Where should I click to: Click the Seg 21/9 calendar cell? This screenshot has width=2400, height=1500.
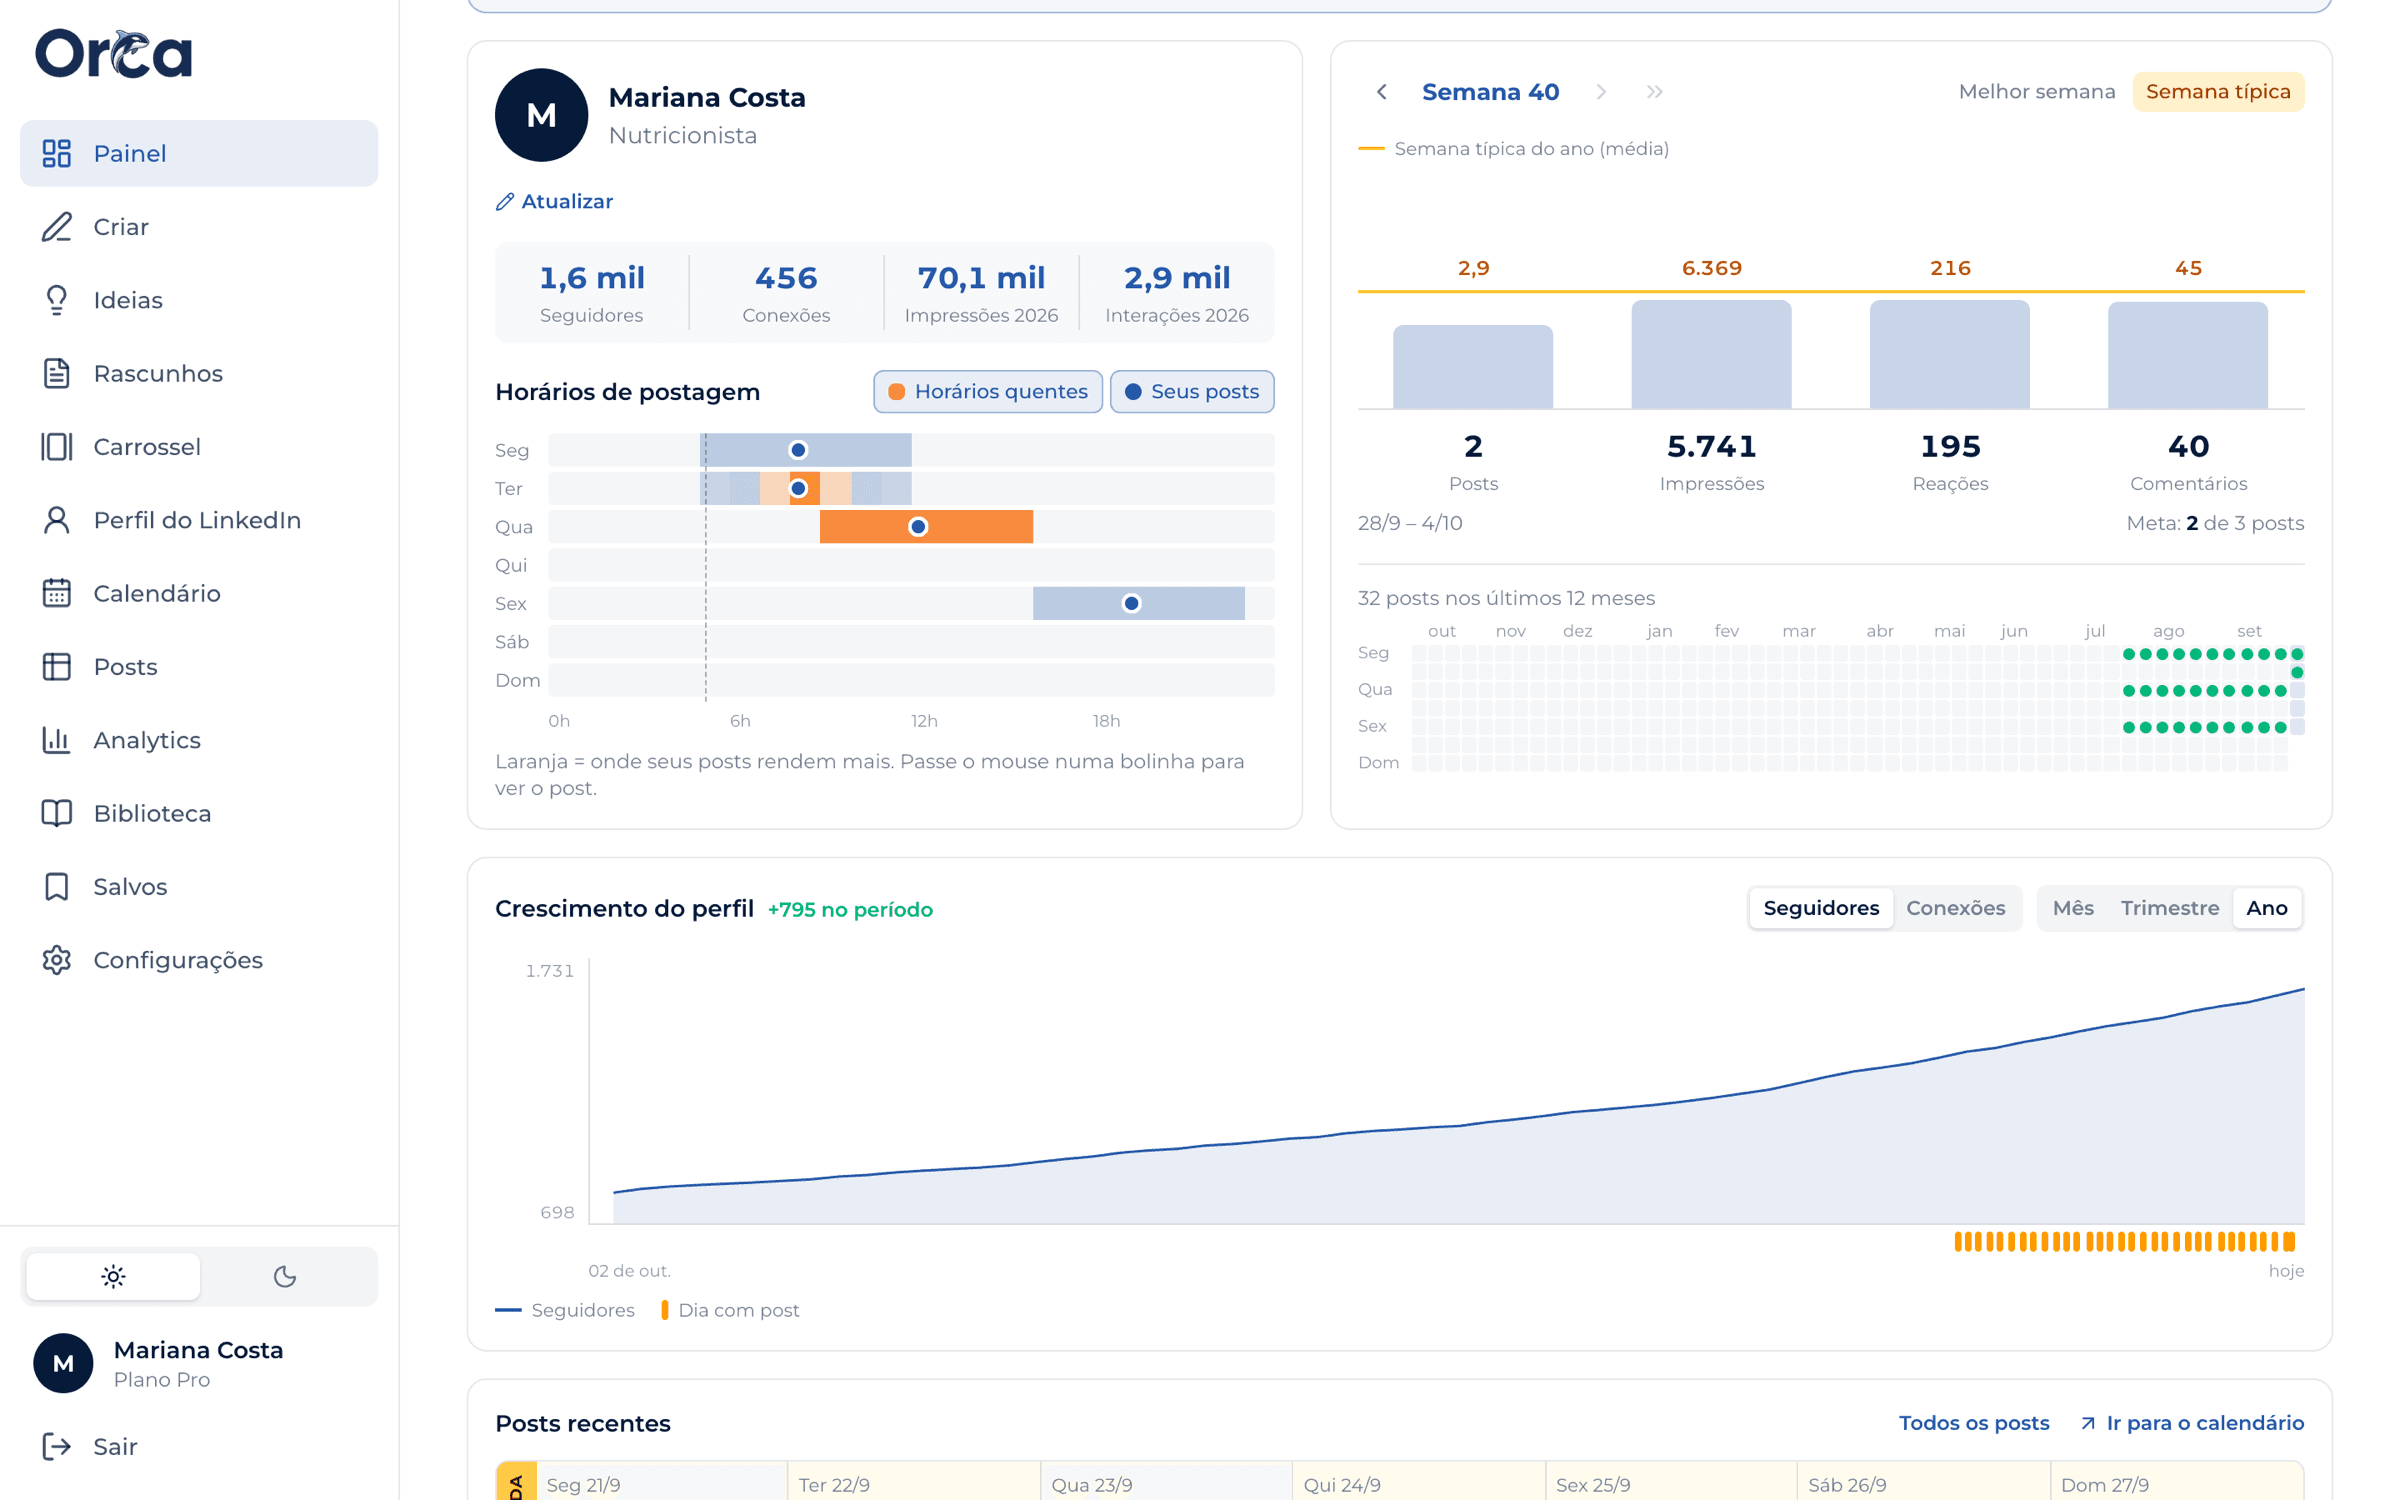click(660, 1482)
